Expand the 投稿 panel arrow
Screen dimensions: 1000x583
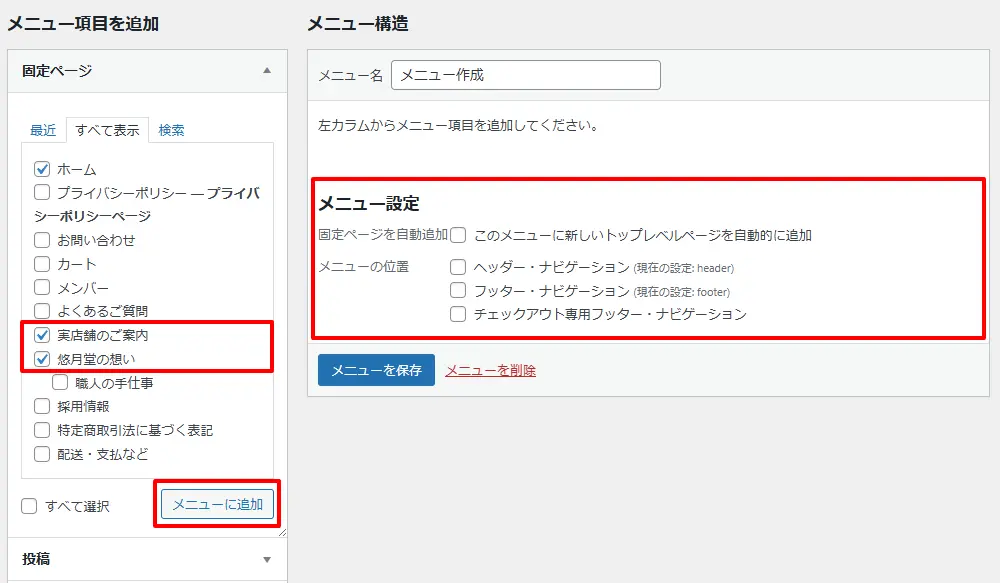[266, 559]
